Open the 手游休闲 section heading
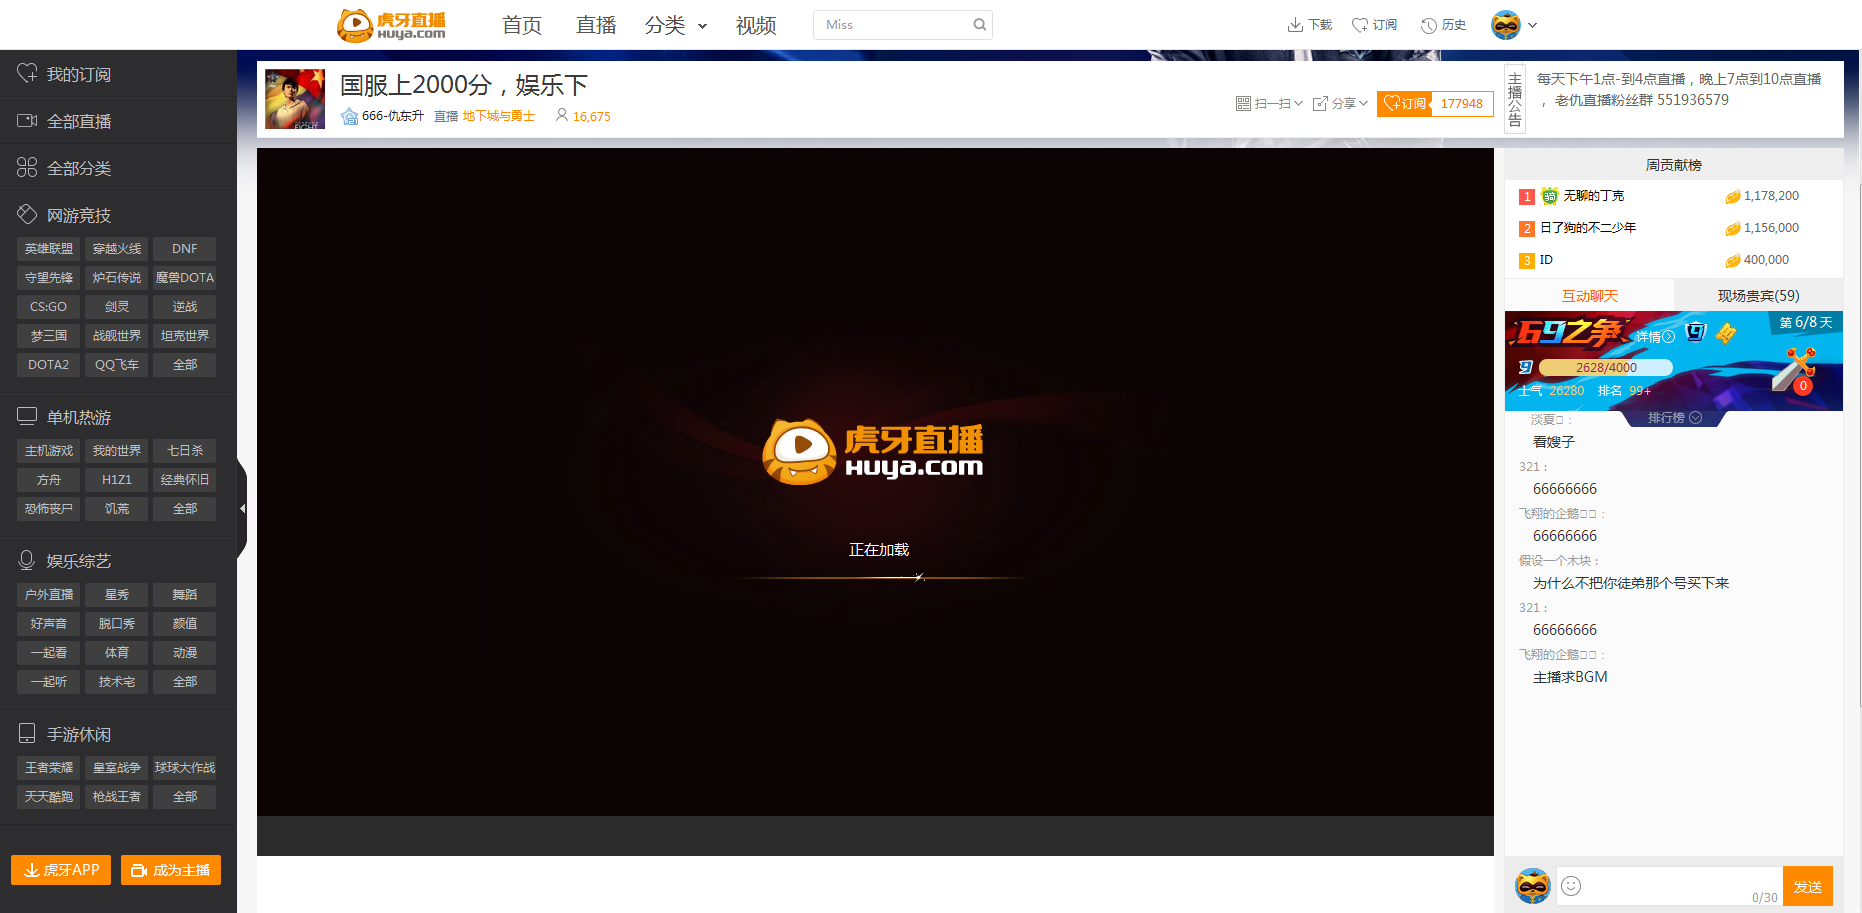This screenshot has width=1862, height=913. (64, 734)
